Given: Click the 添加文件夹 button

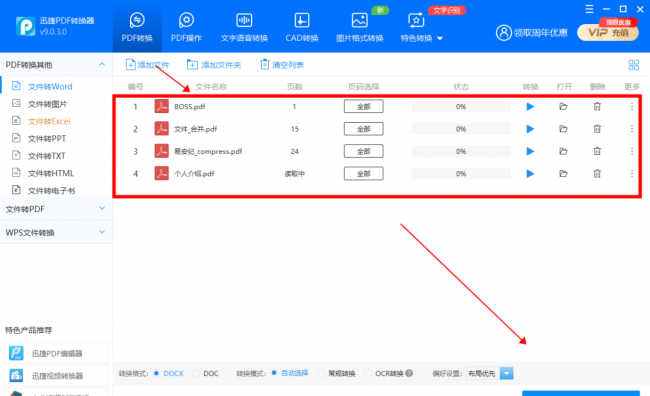Looking at the screenshot, I should pos(214,65).
